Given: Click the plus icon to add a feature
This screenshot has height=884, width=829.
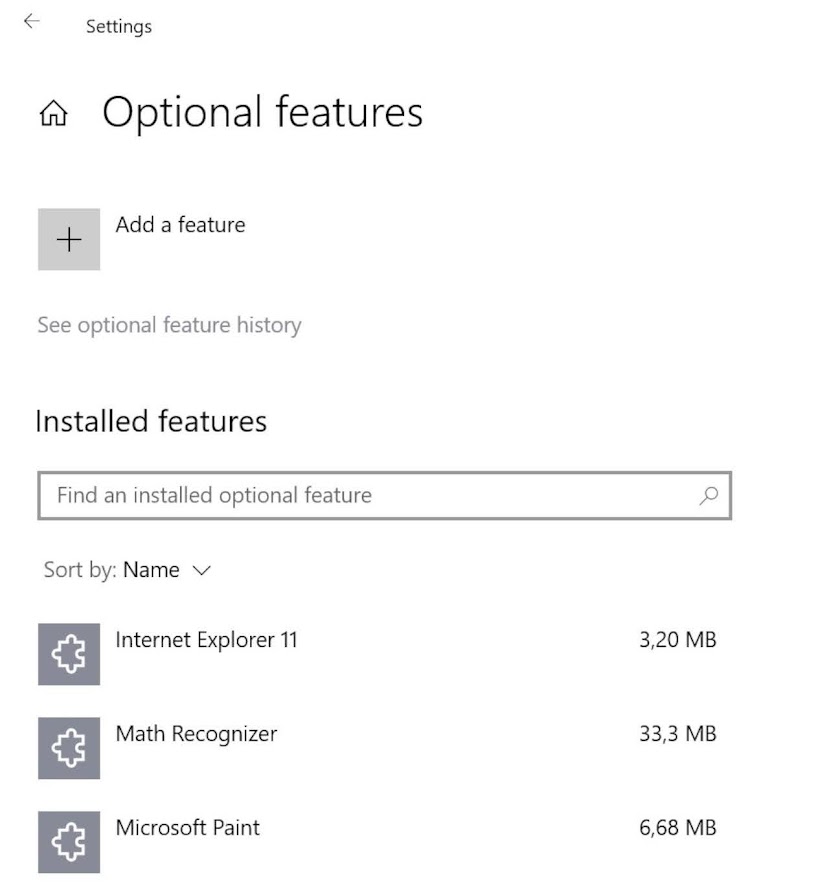Looking at the screenshot, I should tap(69, 239).
